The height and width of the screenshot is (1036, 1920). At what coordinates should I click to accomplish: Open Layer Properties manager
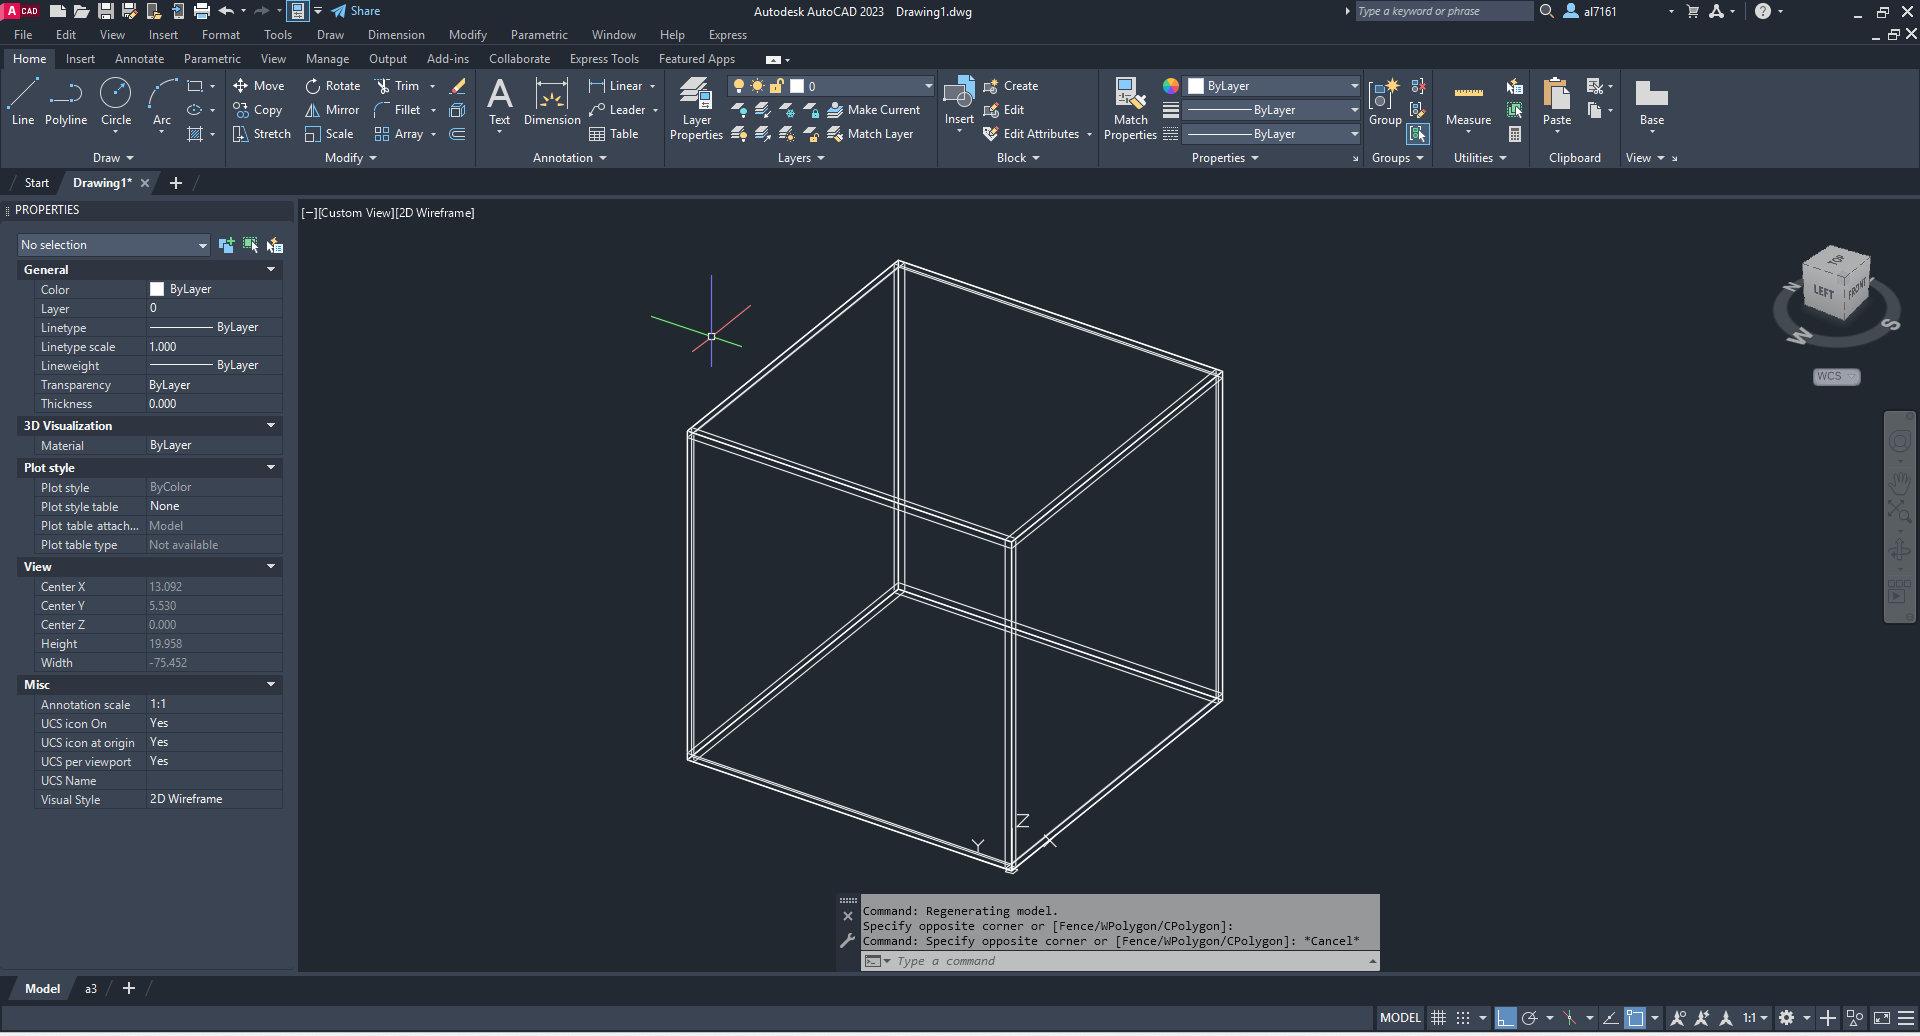pos(696,109)
